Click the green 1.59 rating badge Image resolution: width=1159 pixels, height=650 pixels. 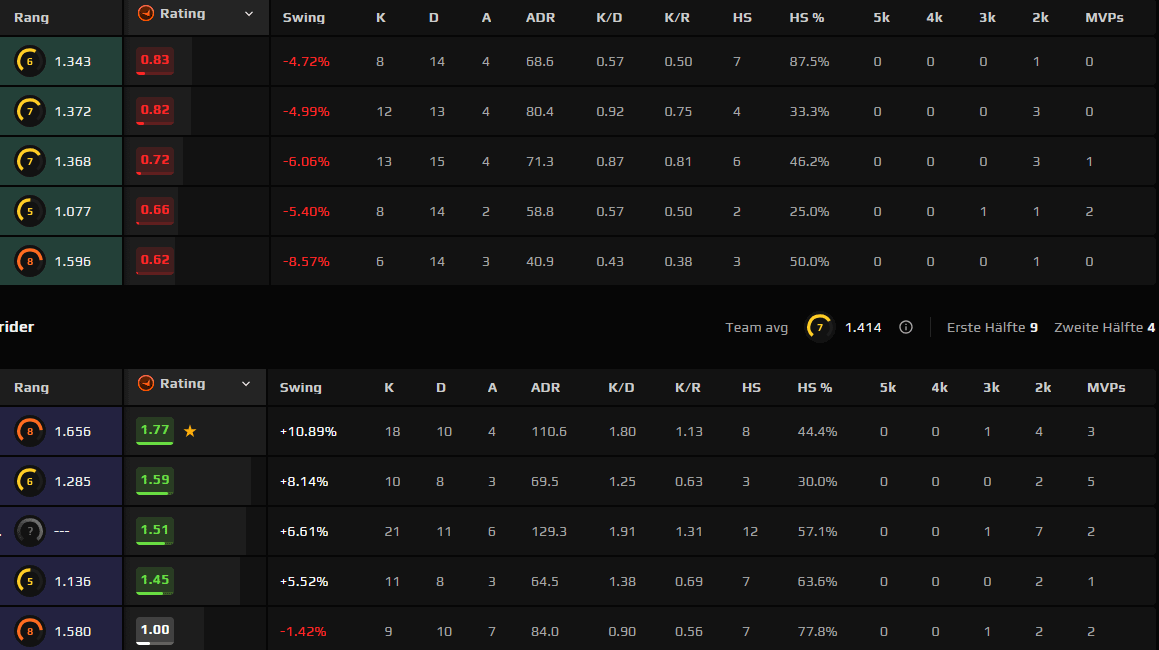tap(154, 481)
